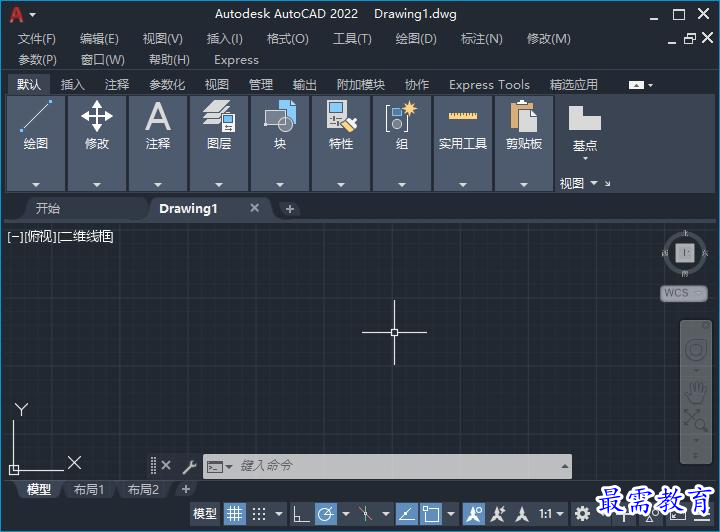This screenshot has width=720, height=532.
Task: Close the command line window
Action: (166, 465)
